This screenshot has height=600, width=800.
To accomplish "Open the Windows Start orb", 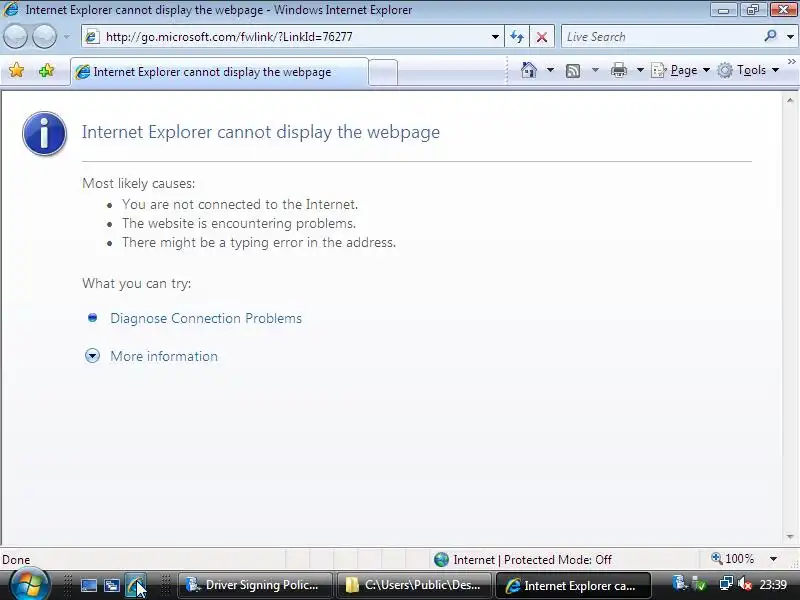I will click(30, 585).
